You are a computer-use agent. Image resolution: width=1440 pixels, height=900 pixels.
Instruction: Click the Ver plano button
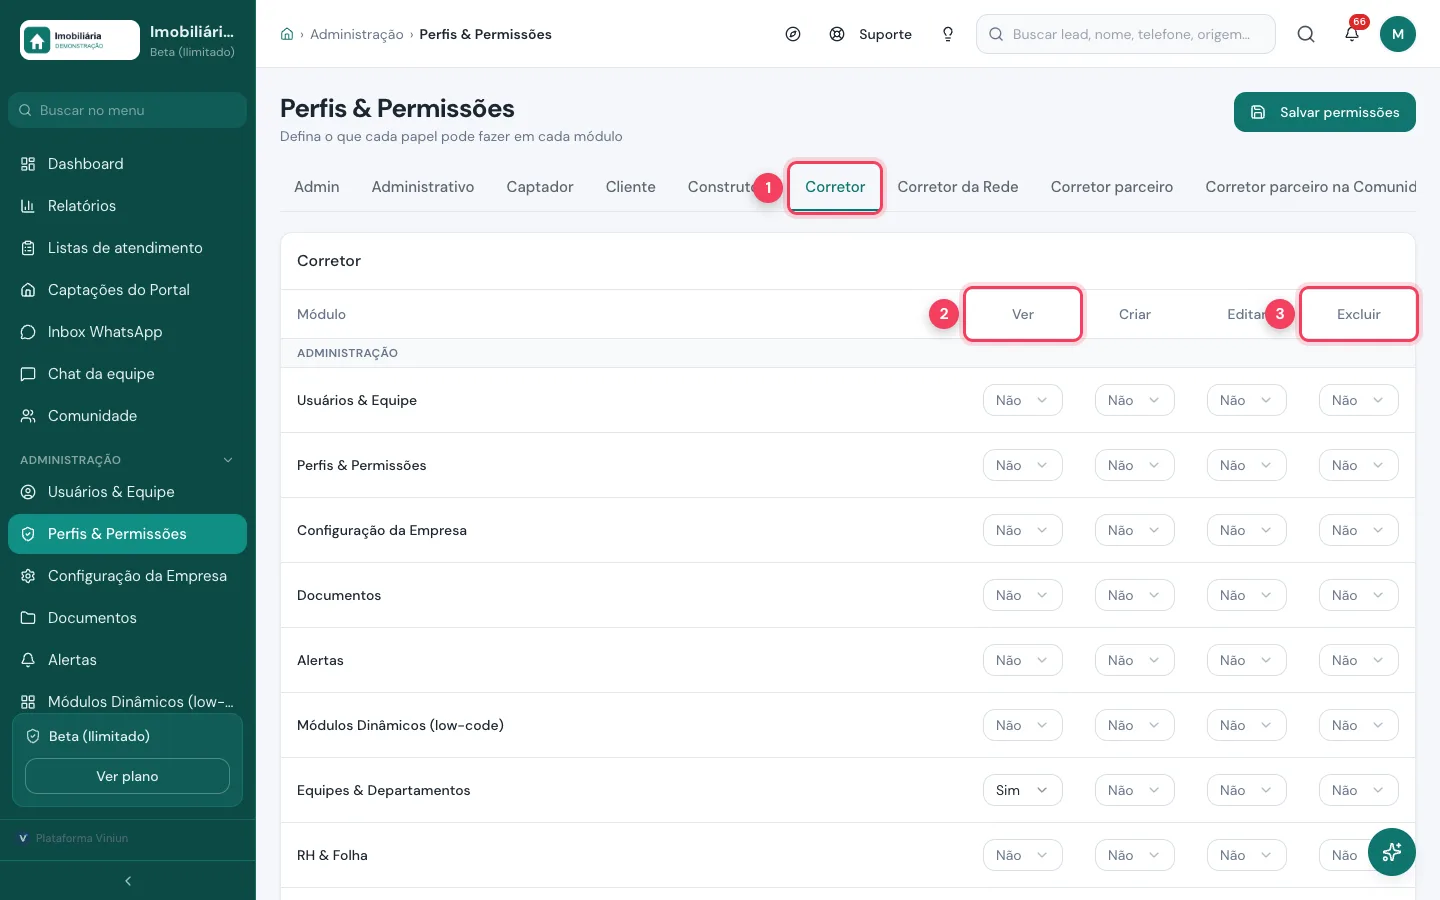click(127, 776)
